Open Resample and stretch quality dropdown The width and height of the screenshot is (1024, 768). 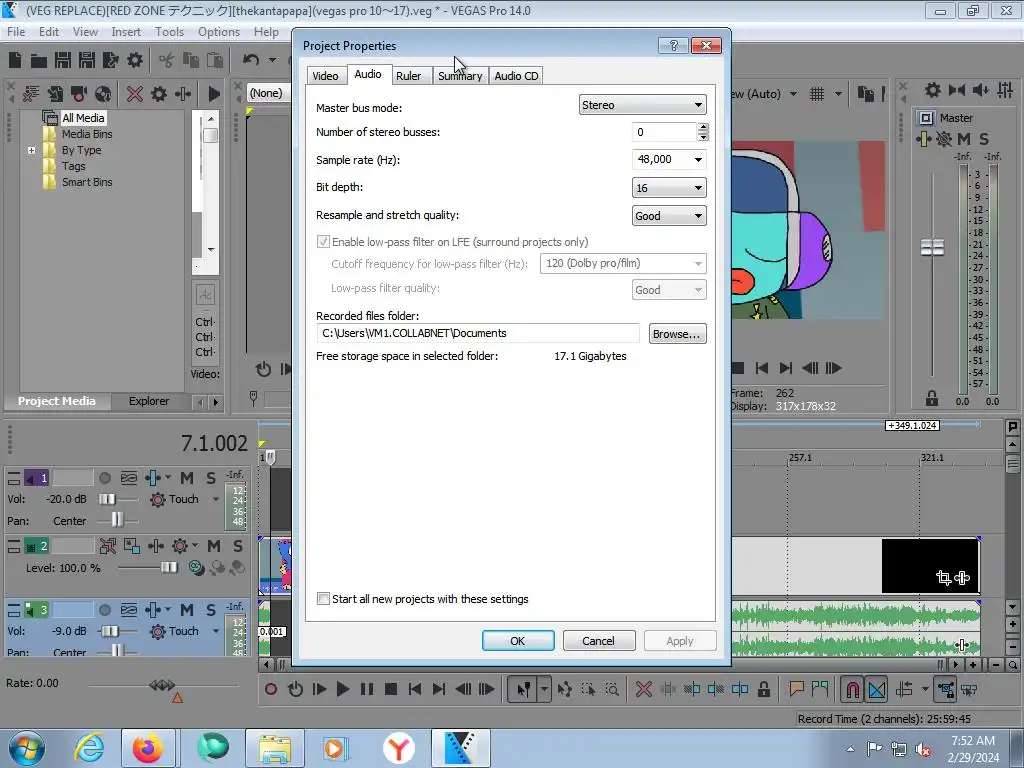(x=669, y=216)
